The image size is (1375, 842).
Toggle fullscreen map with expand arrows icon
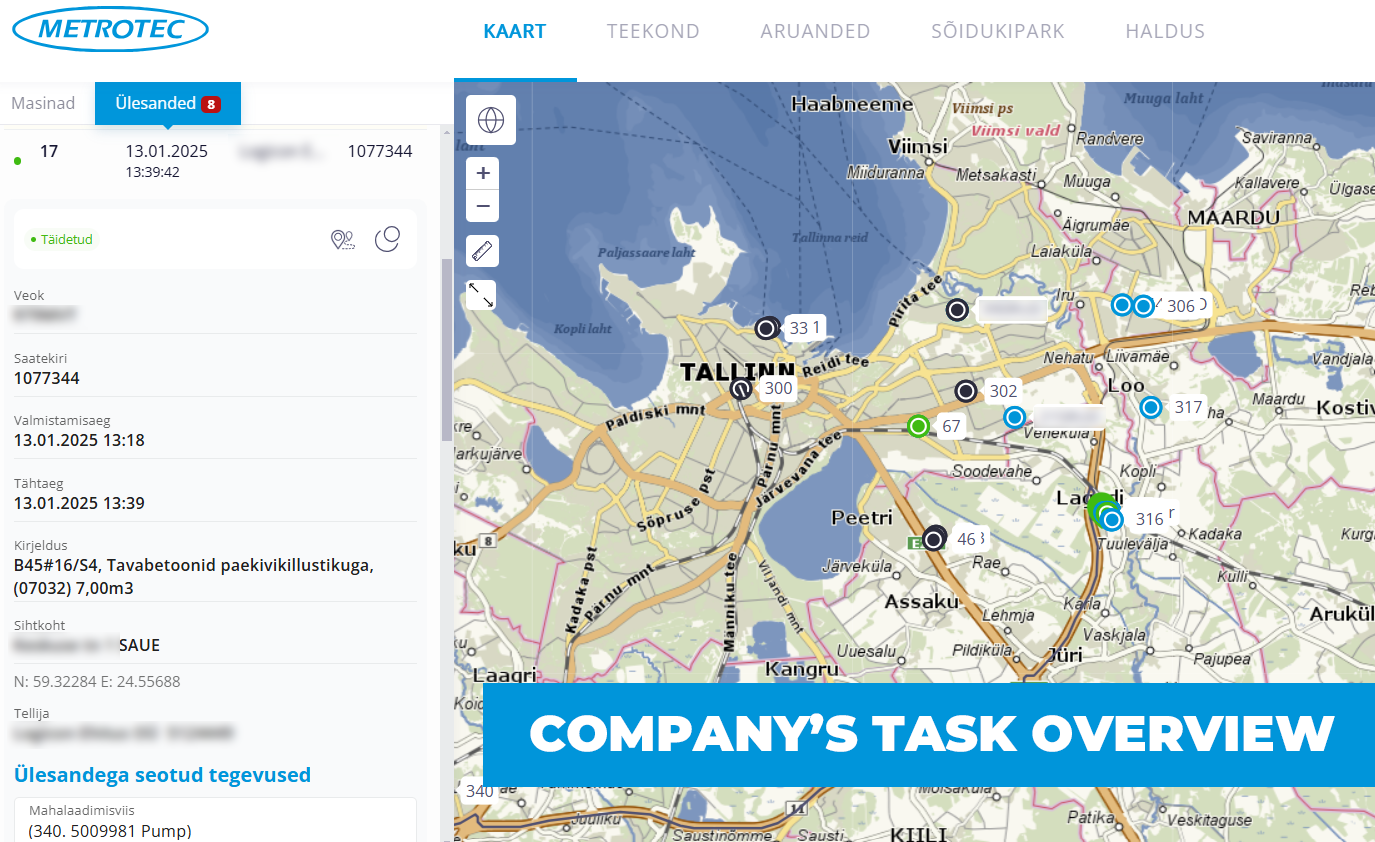pyautogui.click(x=482, y=294)
